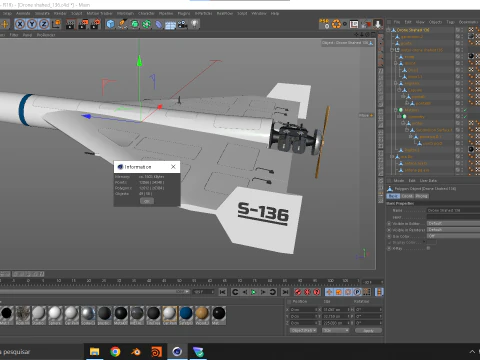Image resolution: width=480 pixels, height=360 pixels.
Task: Toggle scale keyframe channel icon
Action: click(x=339, y=292)
